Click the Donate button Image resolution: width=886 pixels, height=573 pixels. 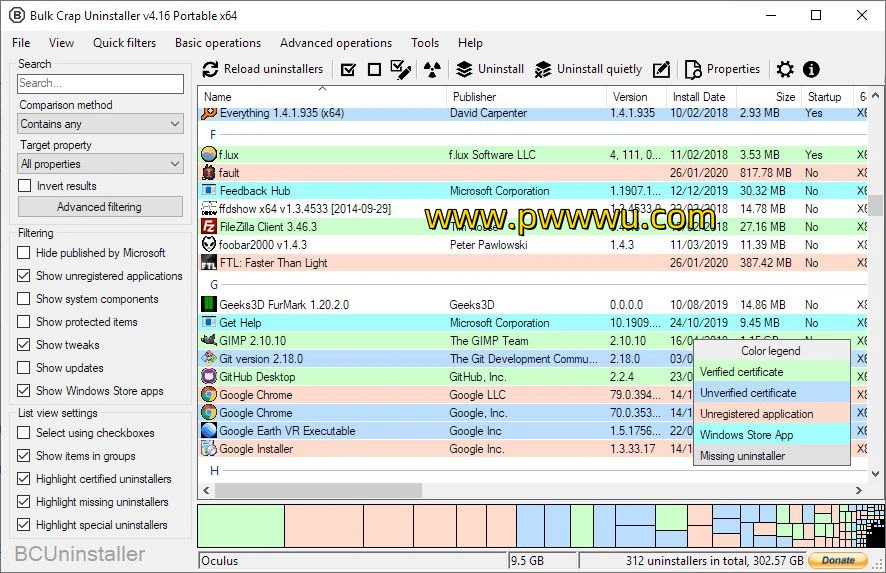(x=838, y=560)
